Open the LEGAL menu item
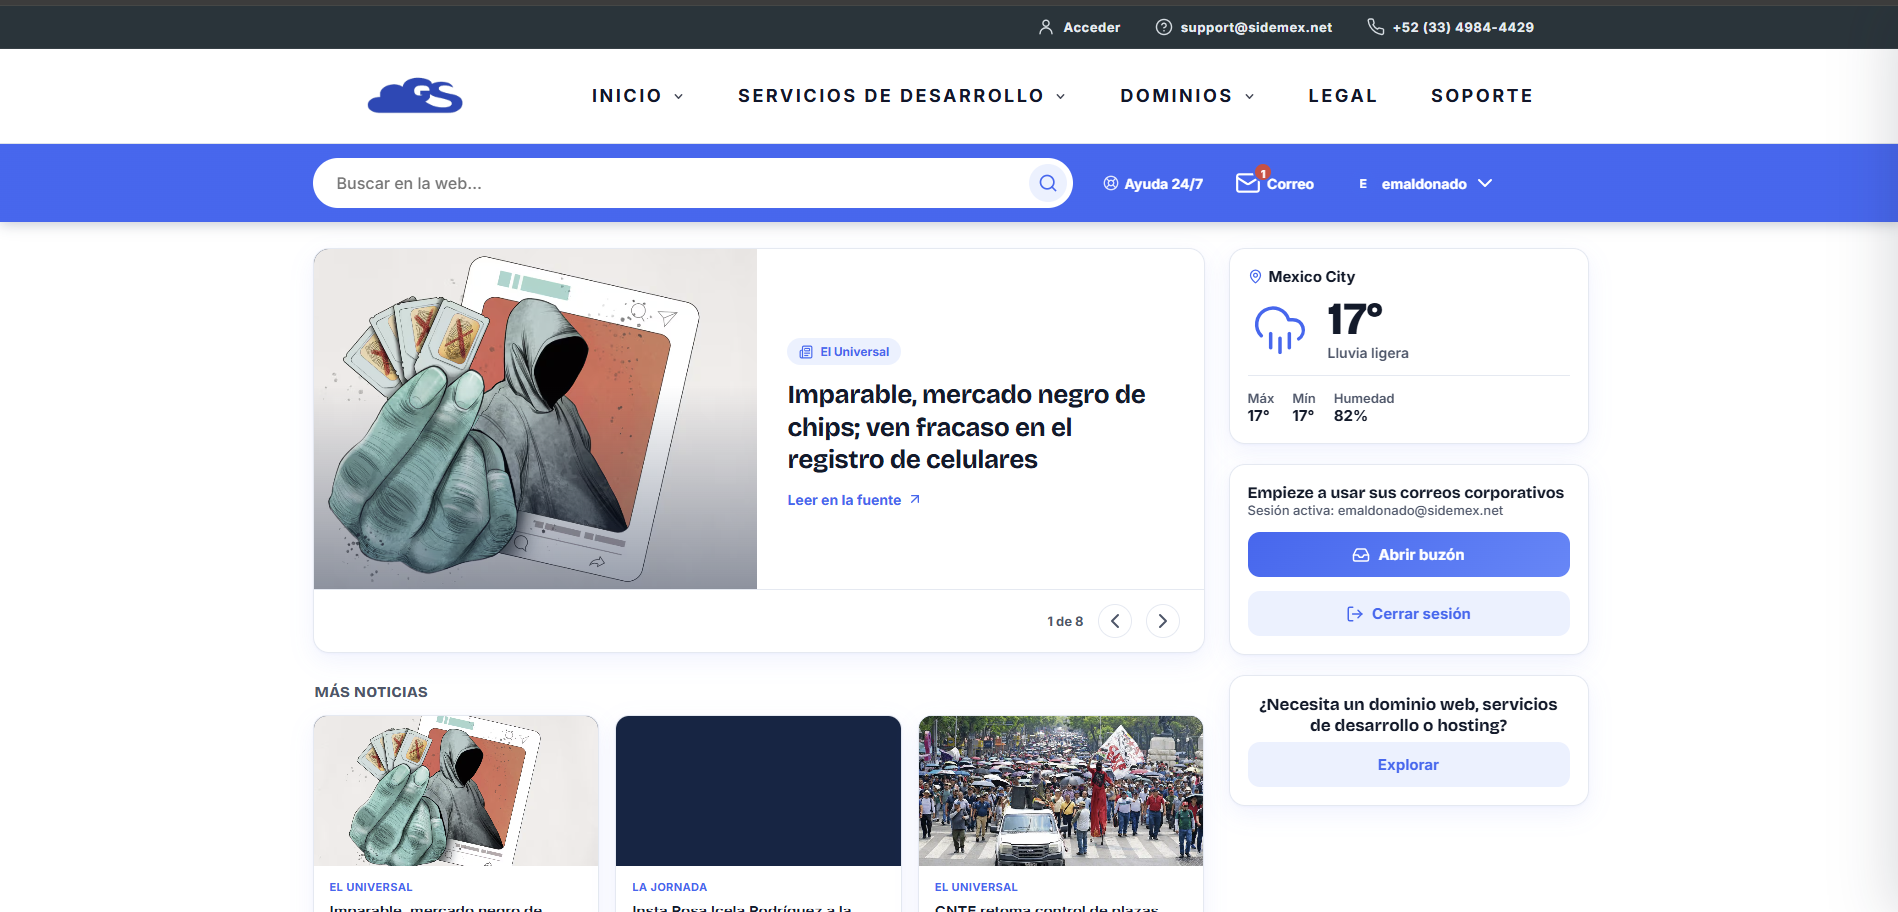This screenshot has width=1898, height=912. pyautogui.click(x=1343, y=96)
